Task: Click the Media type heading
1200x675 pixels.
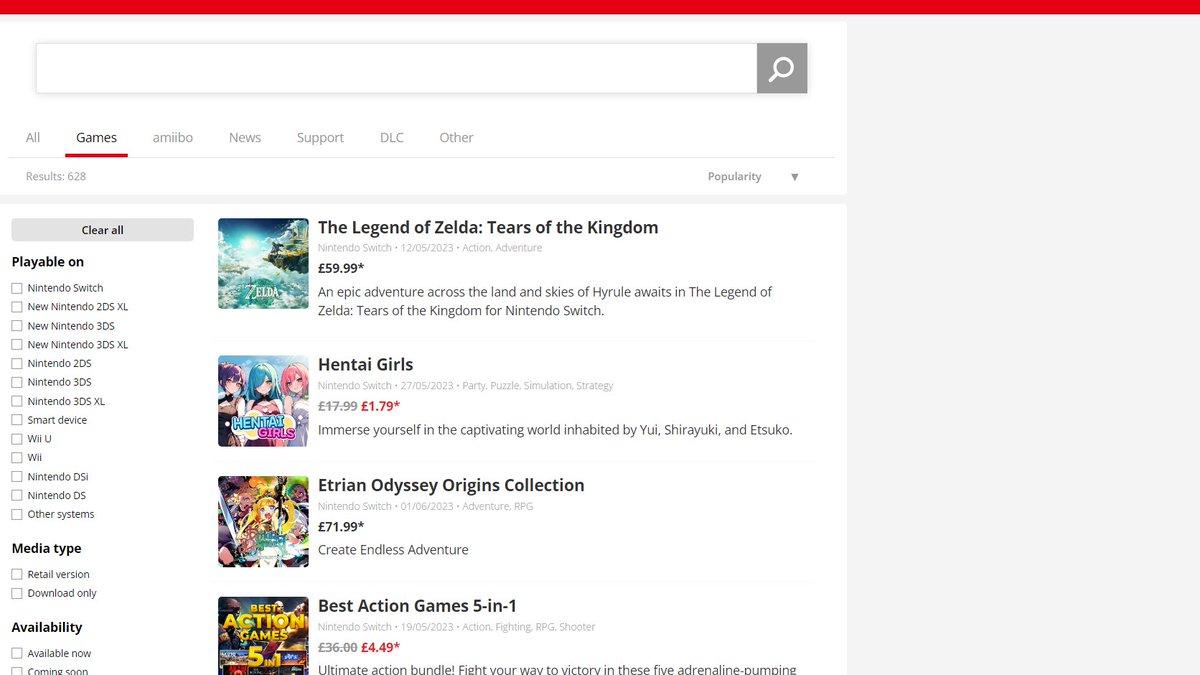Action: 47,549
